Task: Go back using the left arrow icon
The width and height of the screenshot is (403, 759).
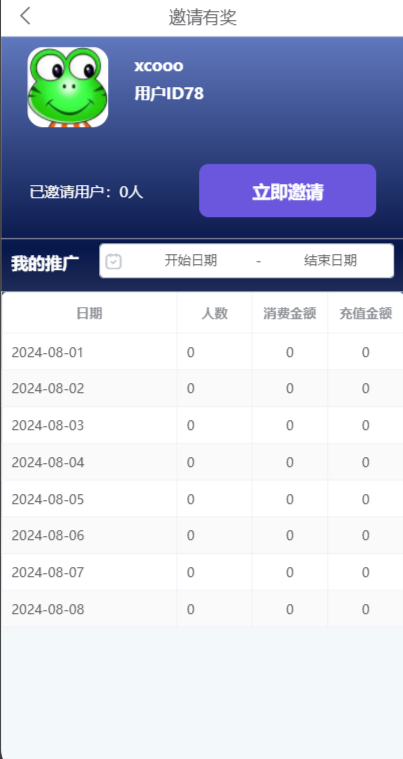Action: click(x=25, y=16)
